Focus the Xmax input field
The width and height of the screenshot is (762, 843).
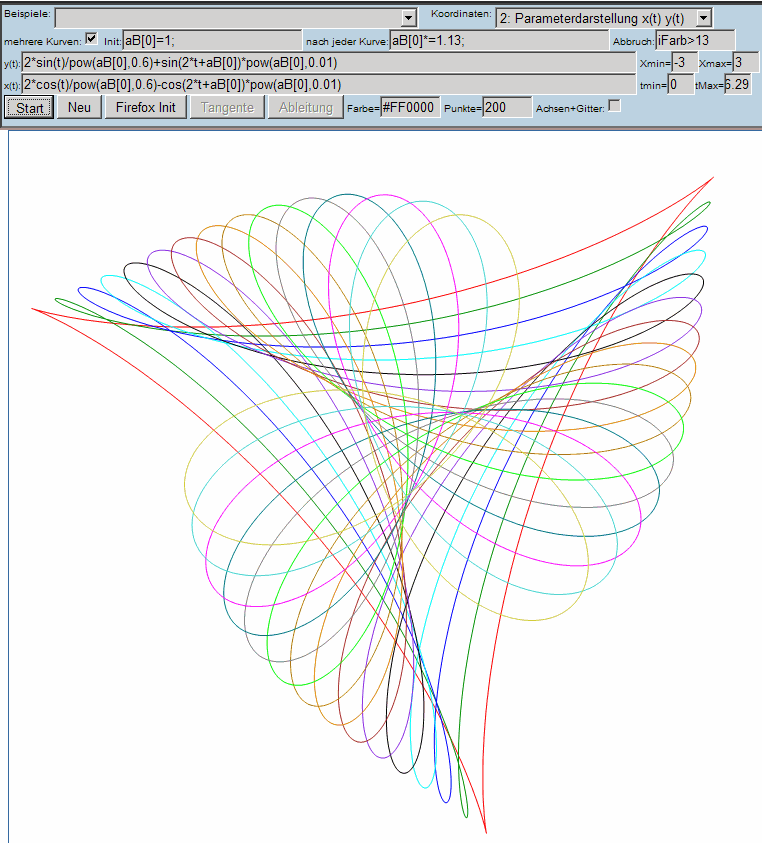click(745, 62)
